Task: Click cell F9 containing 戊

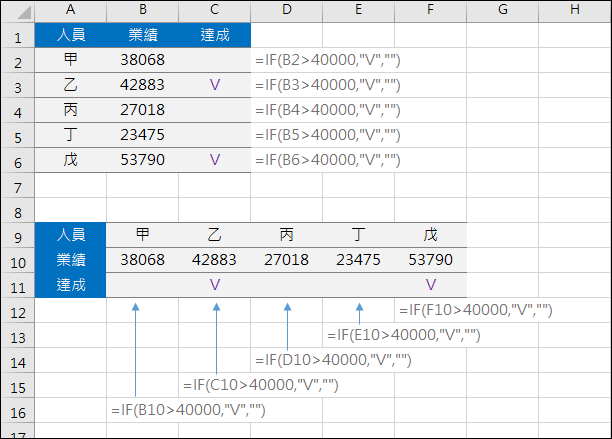Action: 431,235
